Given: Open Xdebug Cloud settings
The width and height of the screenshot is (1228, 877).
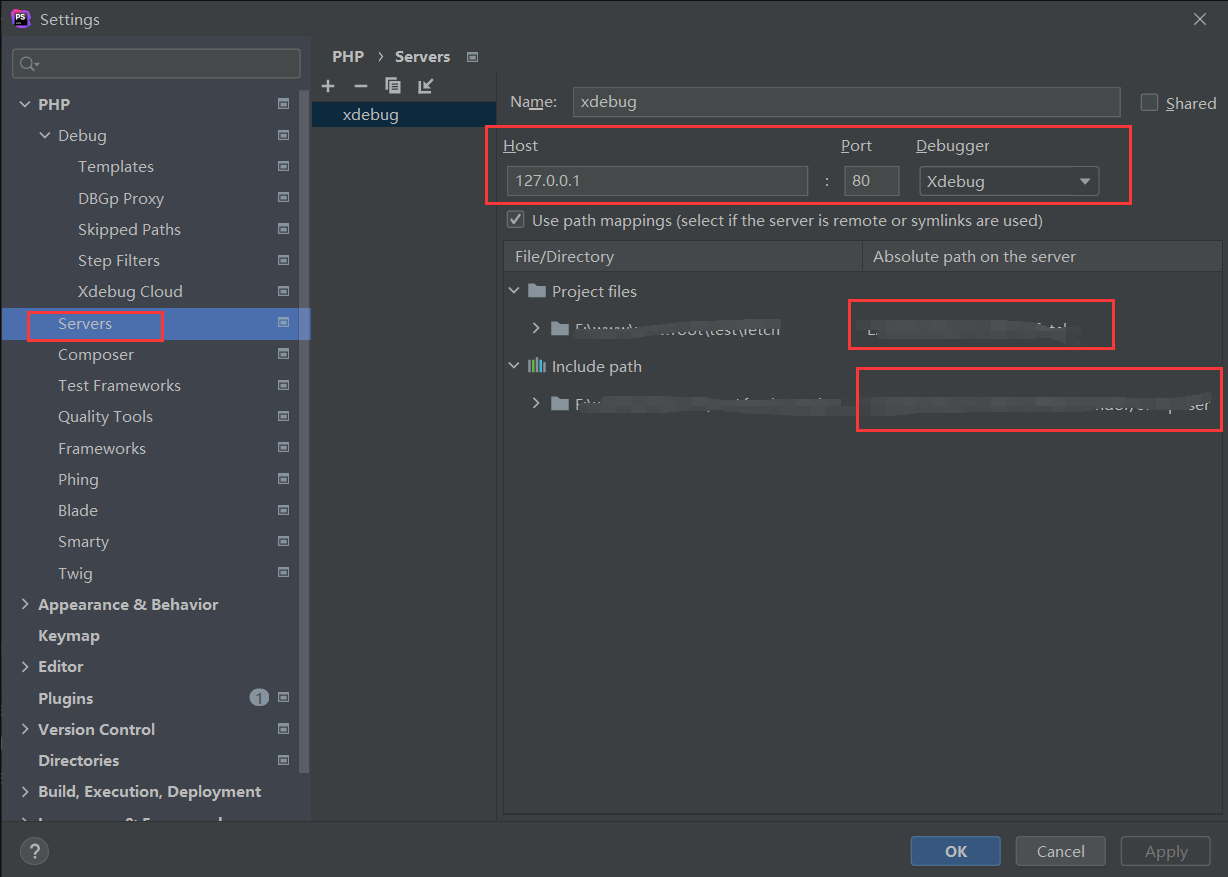Looking at the screenshot, I should point(130,291).
